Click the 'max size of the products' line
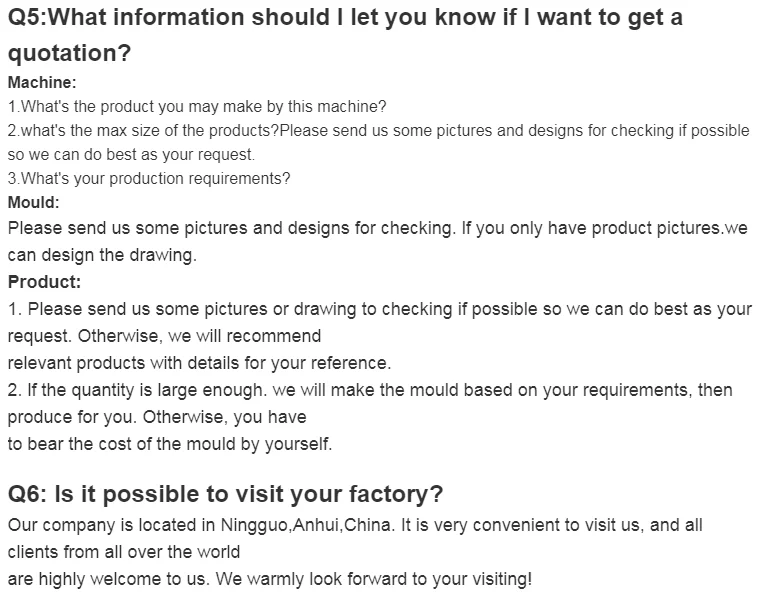The height and width of the screenshot is (602, 781). (378, 130)
